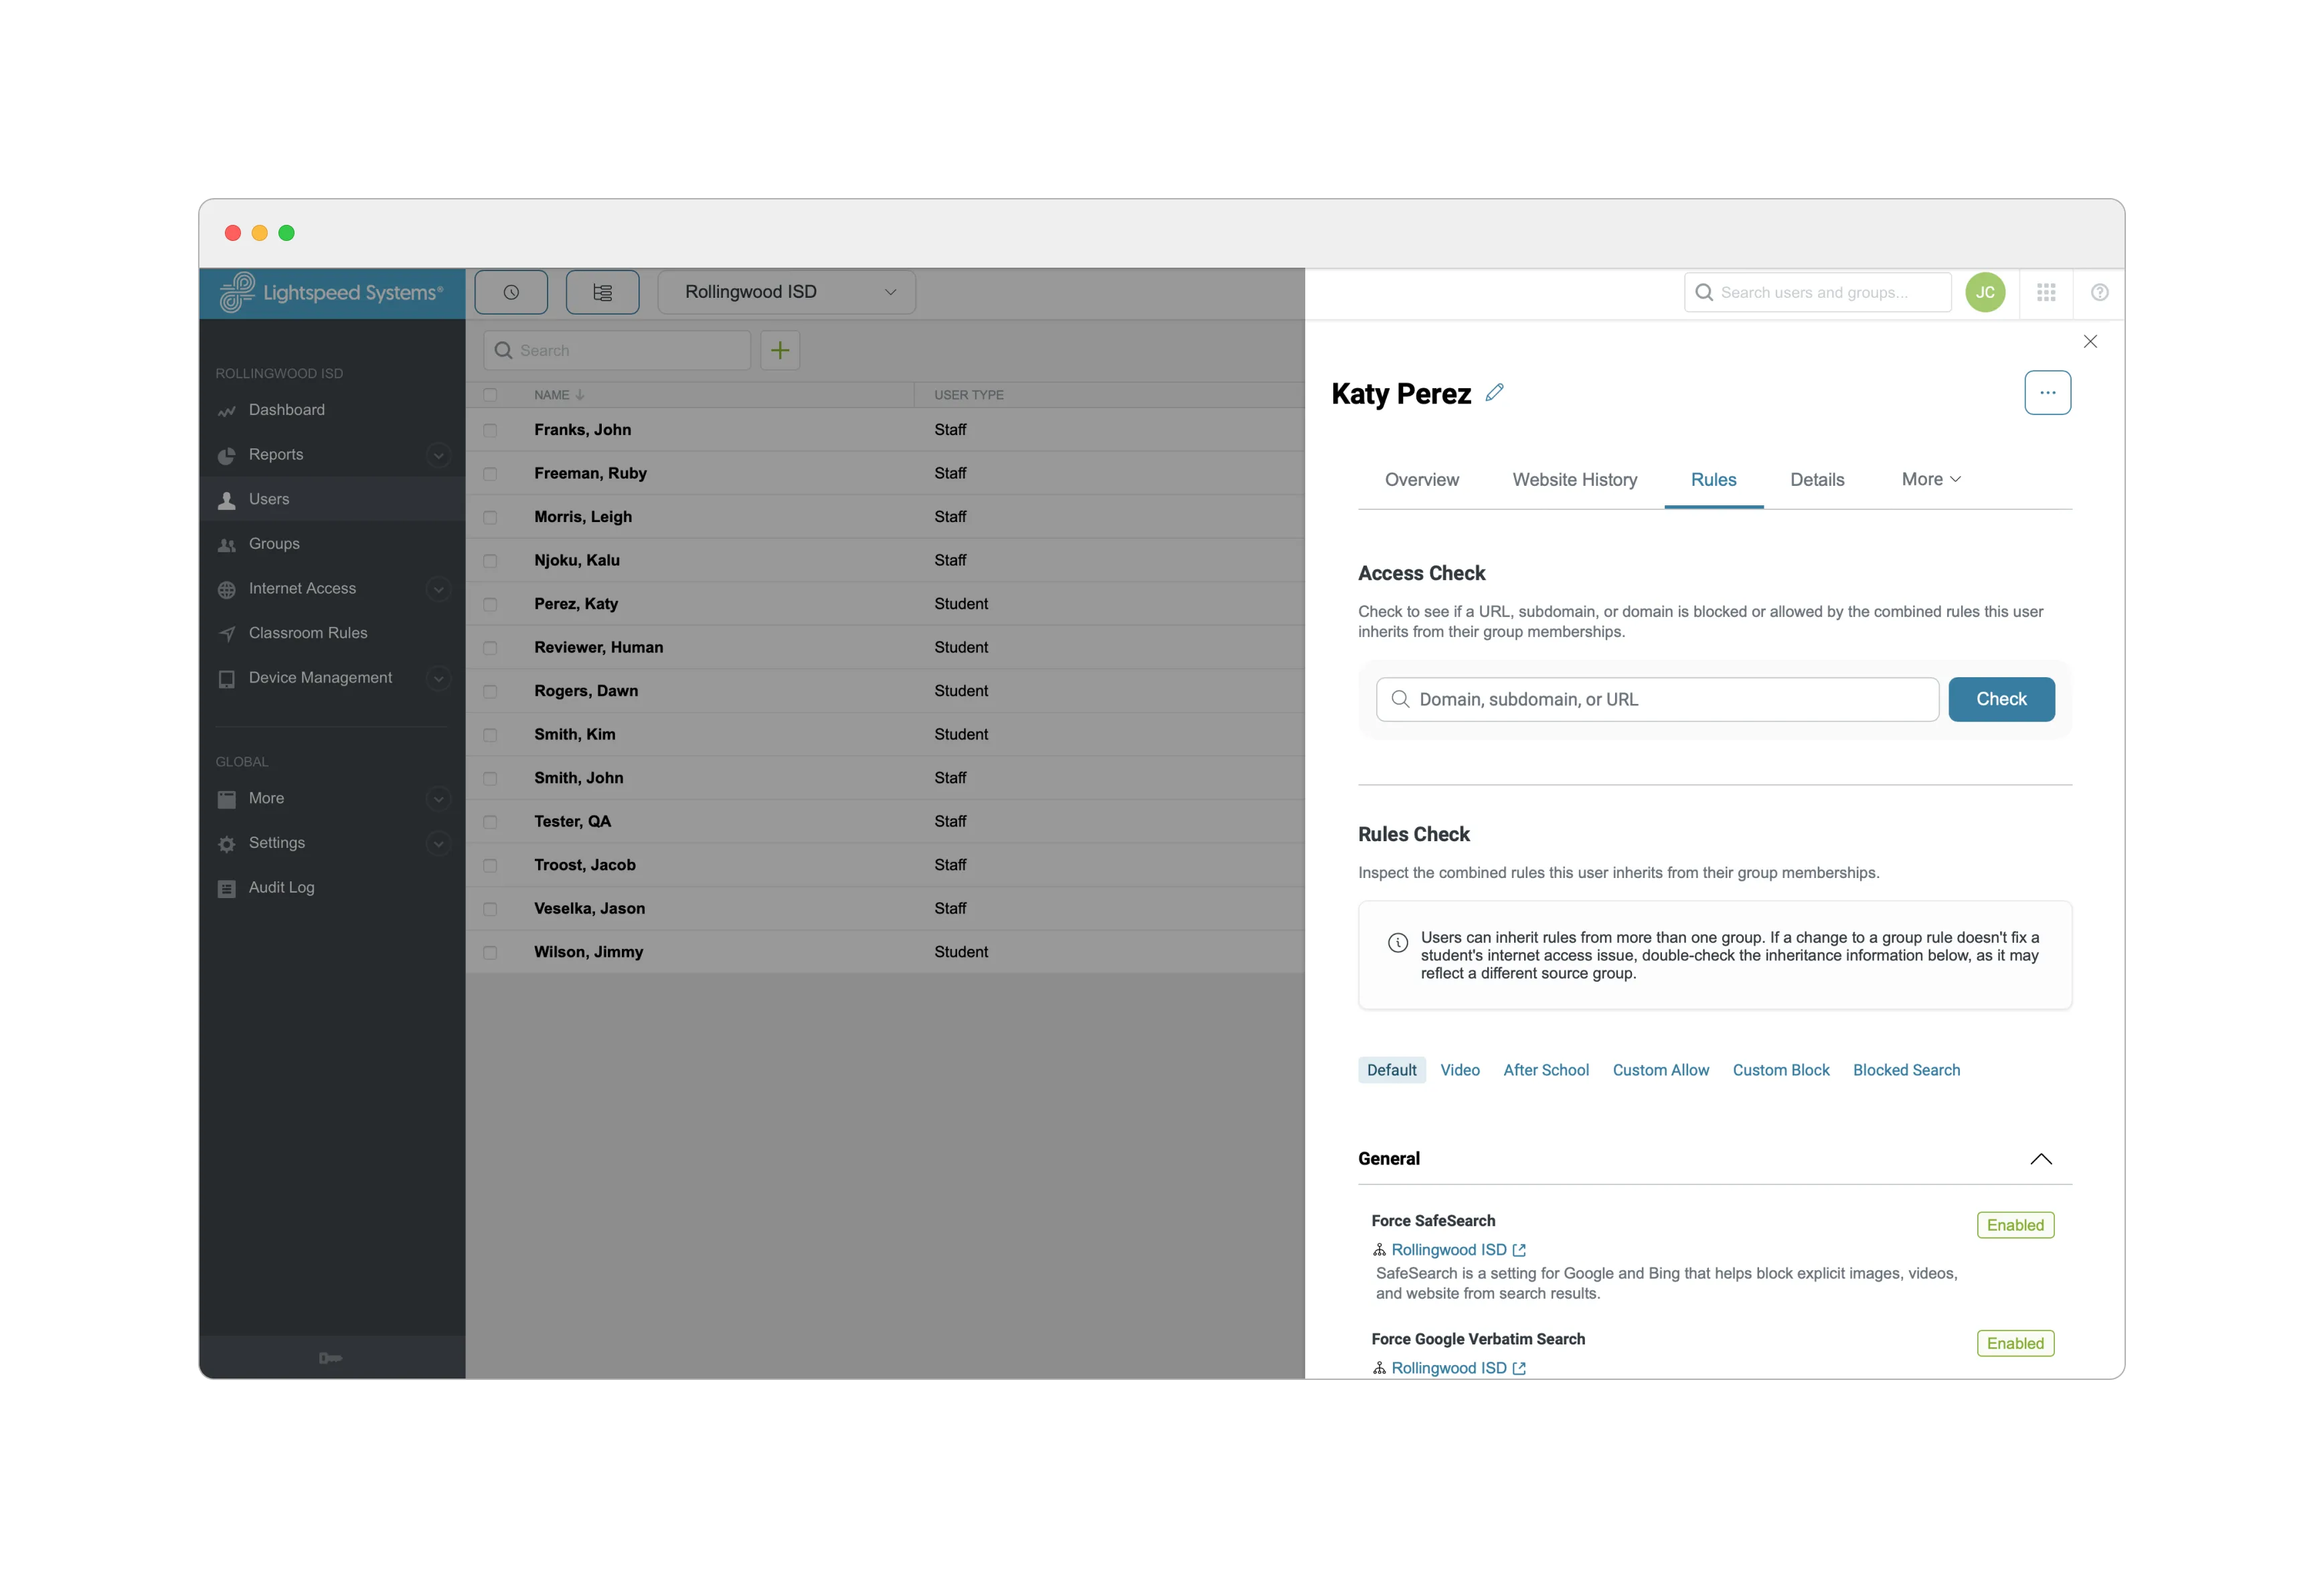The width and height of the screenshot is (2324, 1578).
Task: Open the three-dot options button
Action: coord(2047,393)
